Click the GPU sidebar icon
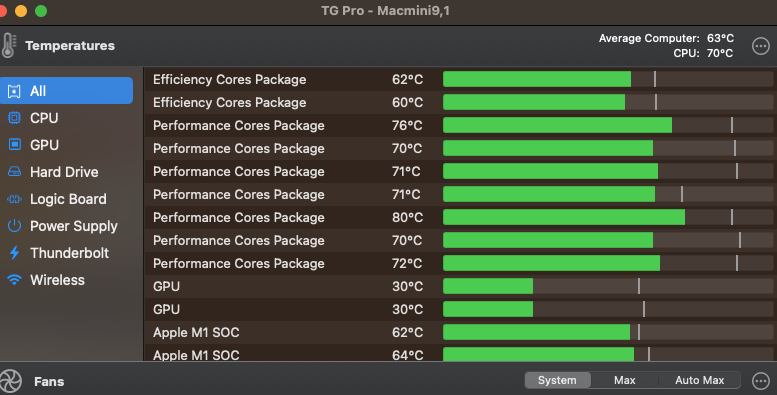 (x=14, y=145)
